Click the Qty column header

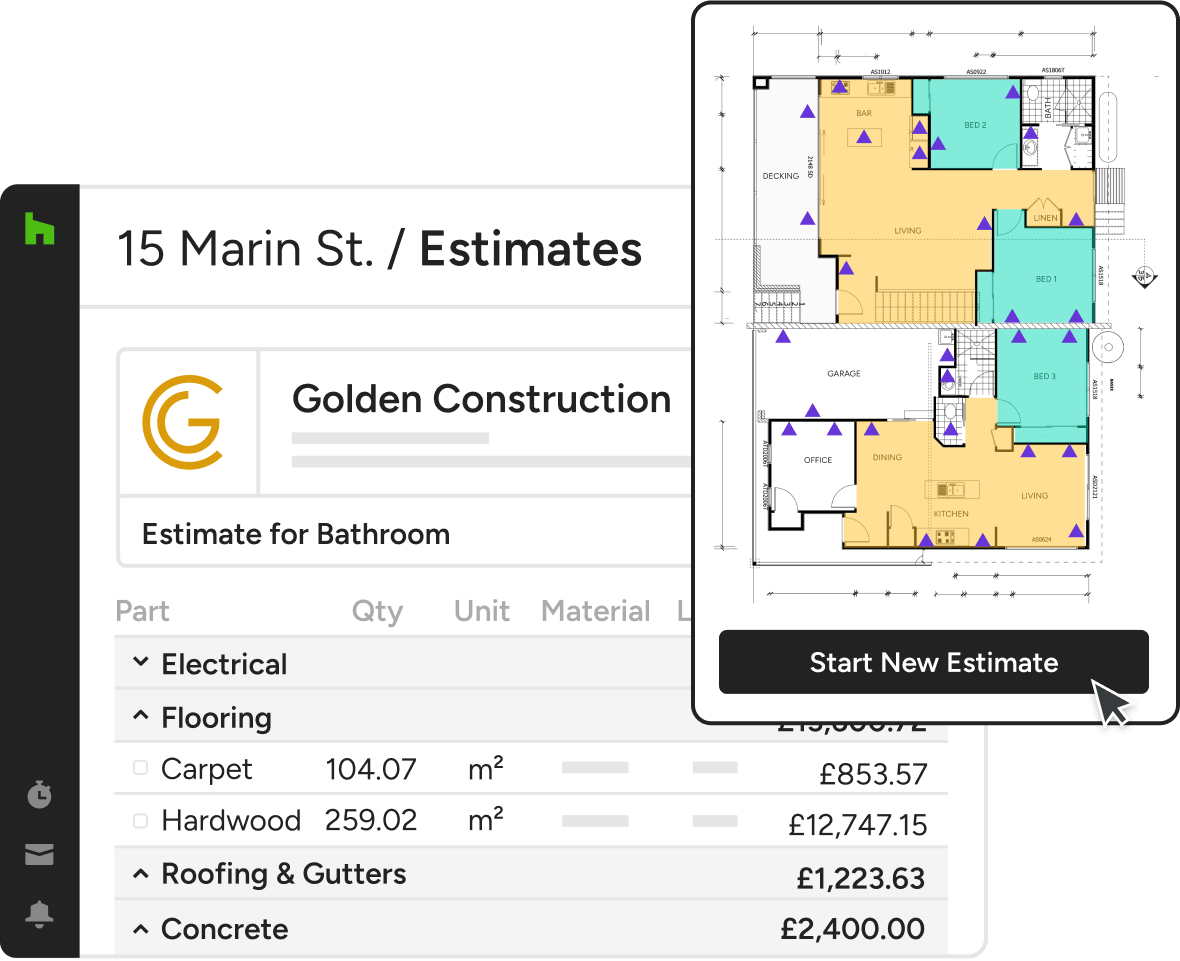click(377, 611)
